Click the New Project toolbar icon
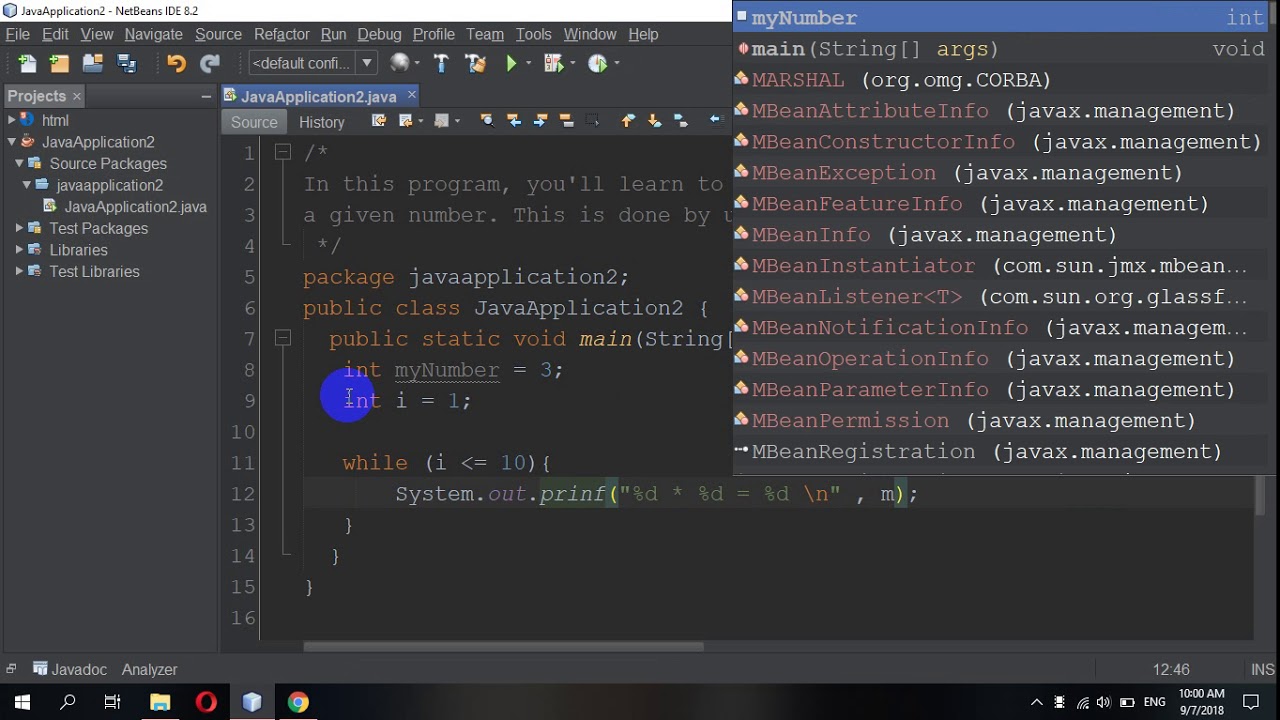 (60, 63)
